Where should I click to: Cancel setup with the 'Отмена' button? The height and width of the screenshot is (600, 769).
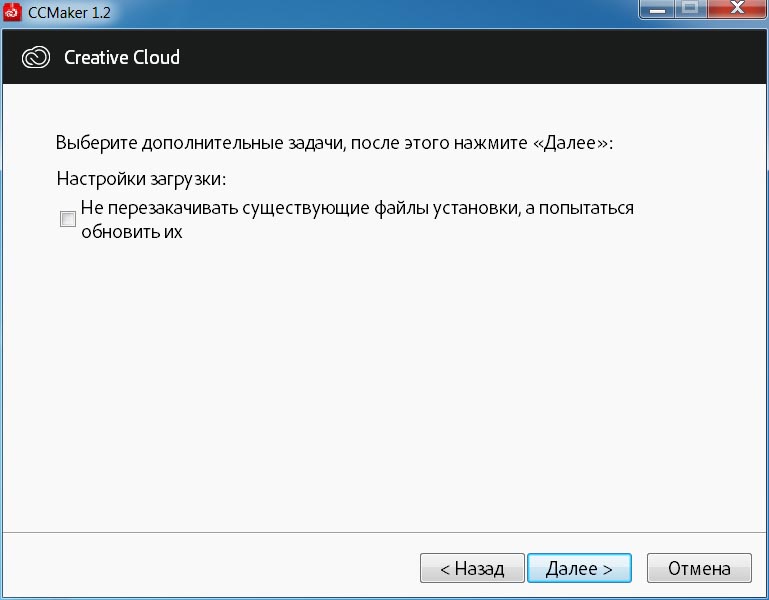[699, 568]
